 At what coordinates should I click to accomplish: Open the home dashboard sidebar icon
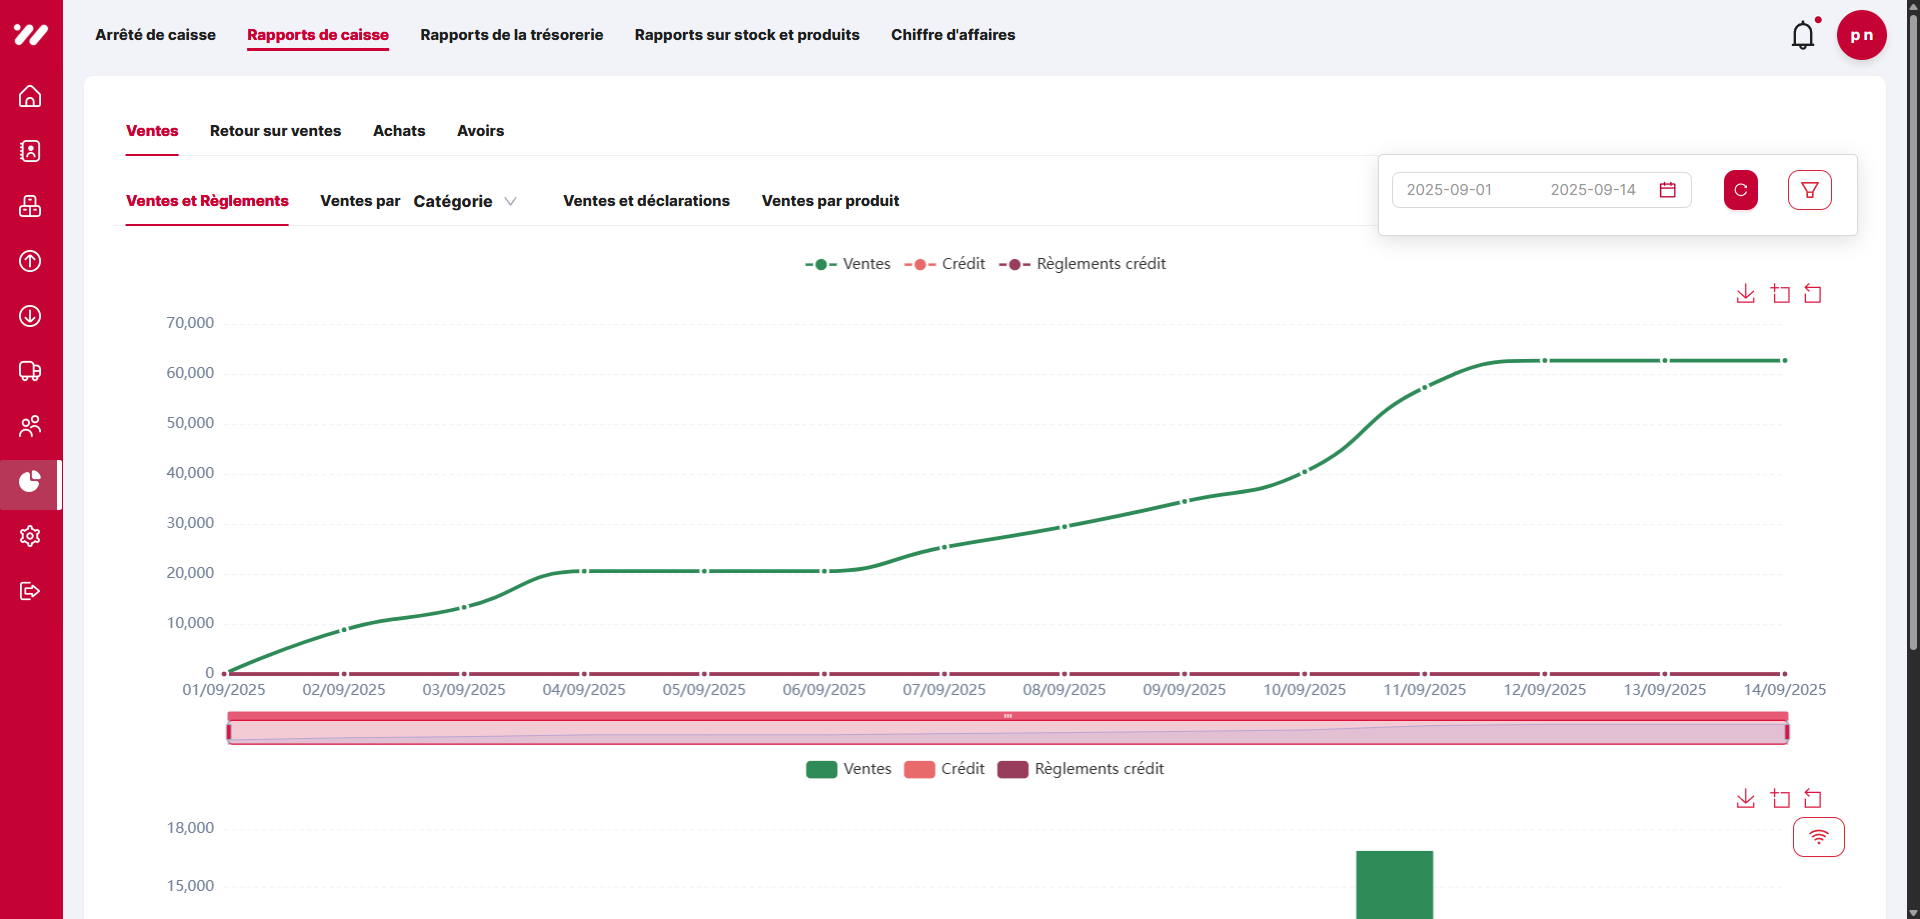point(30,96)
